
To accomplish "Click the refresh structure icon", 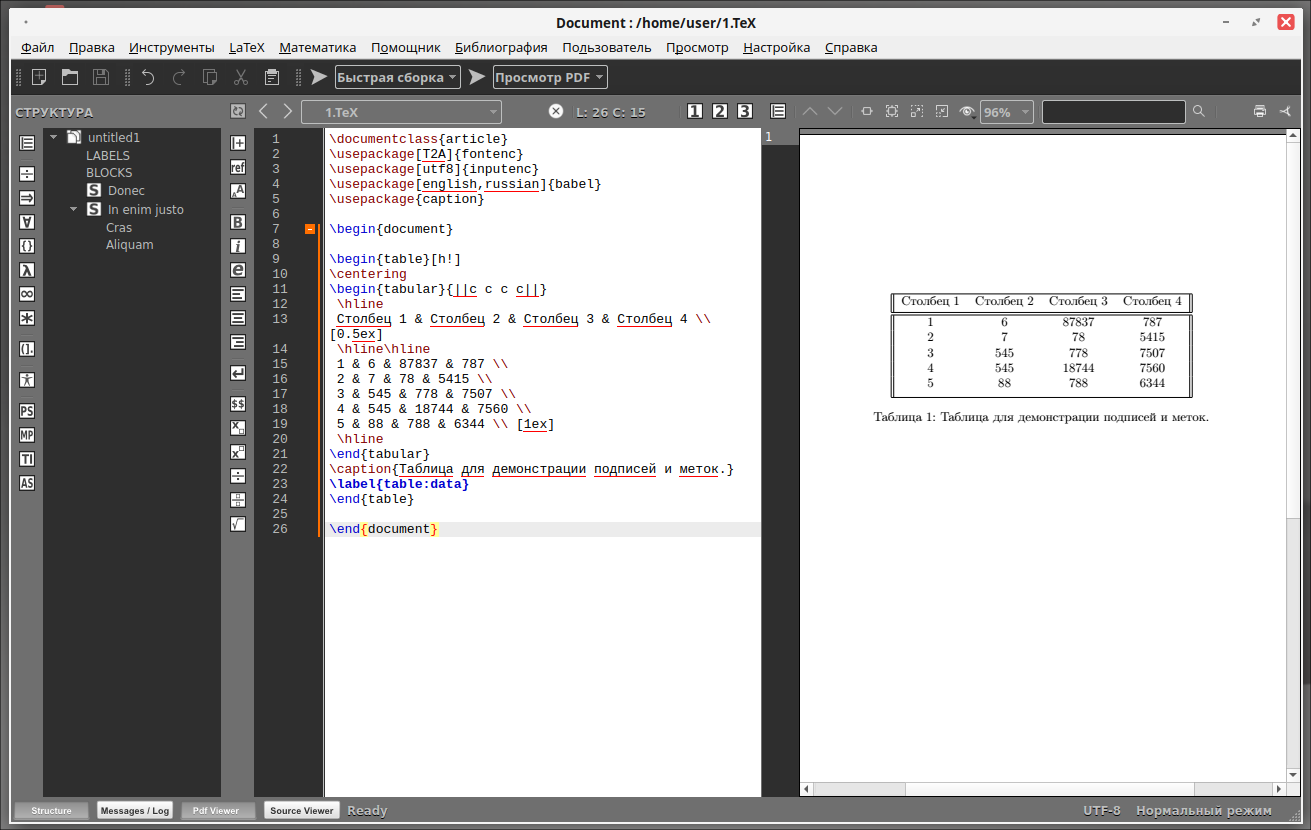I will click(238, 111).
